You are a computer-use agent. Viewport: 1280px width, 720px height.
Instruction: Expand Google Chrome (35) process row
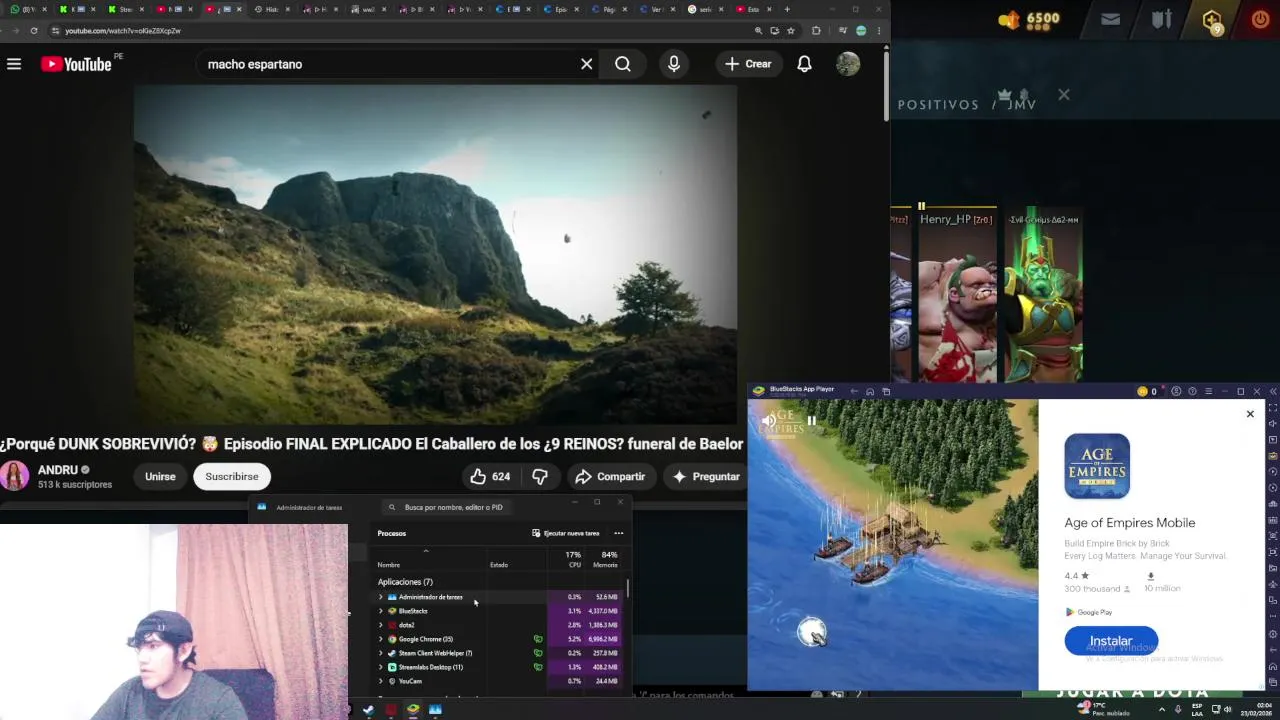[x=380, y=639]
